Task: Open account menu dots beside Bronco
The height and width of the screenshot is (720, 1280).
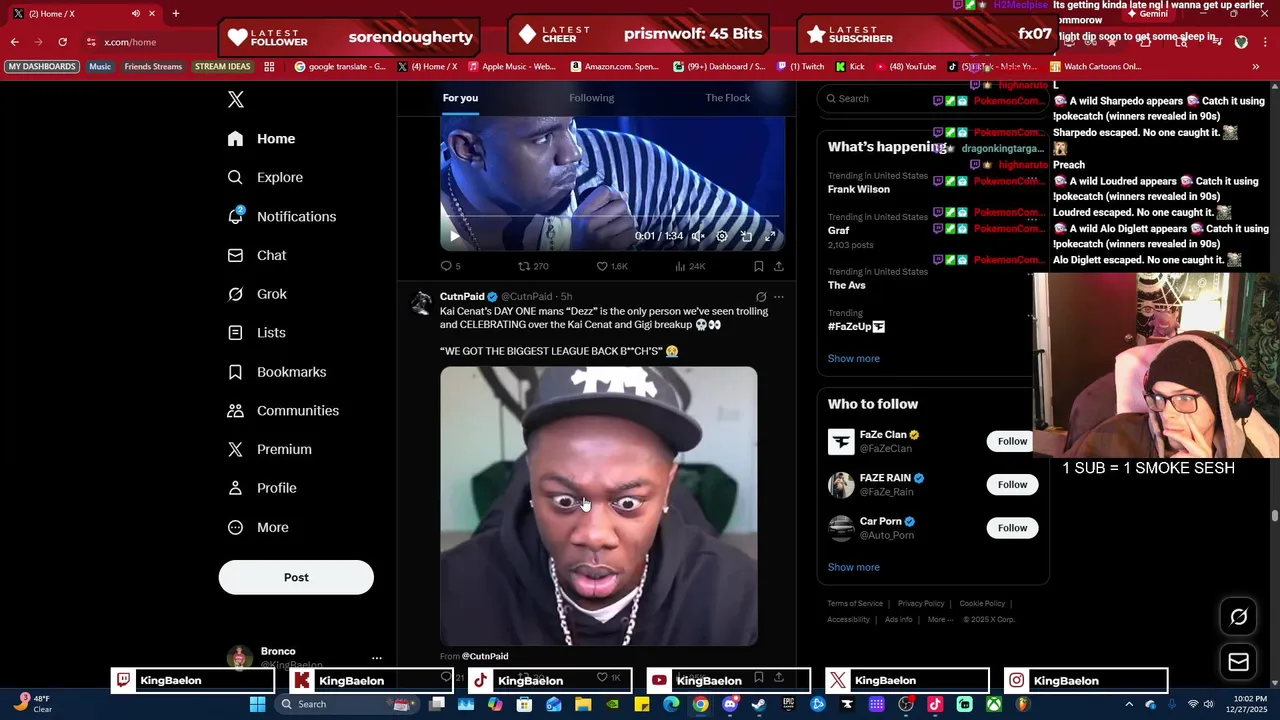Action: [377, 658]
